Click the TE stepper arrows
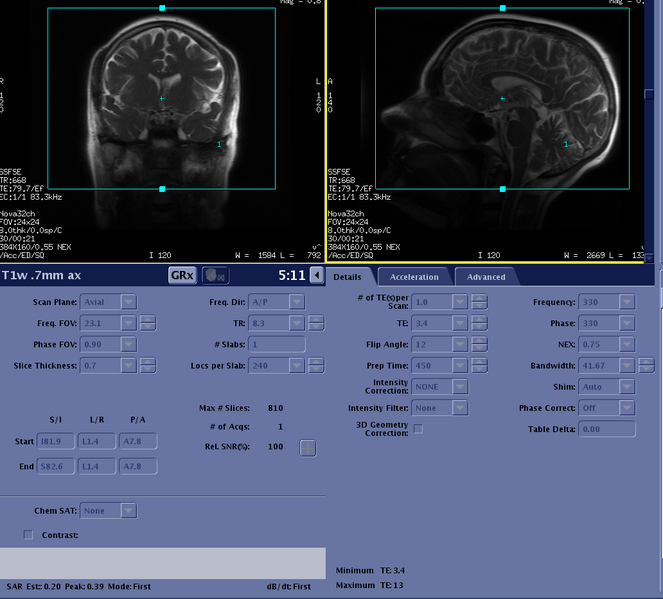This screenshot has width=663, height=599. [479, 323]
